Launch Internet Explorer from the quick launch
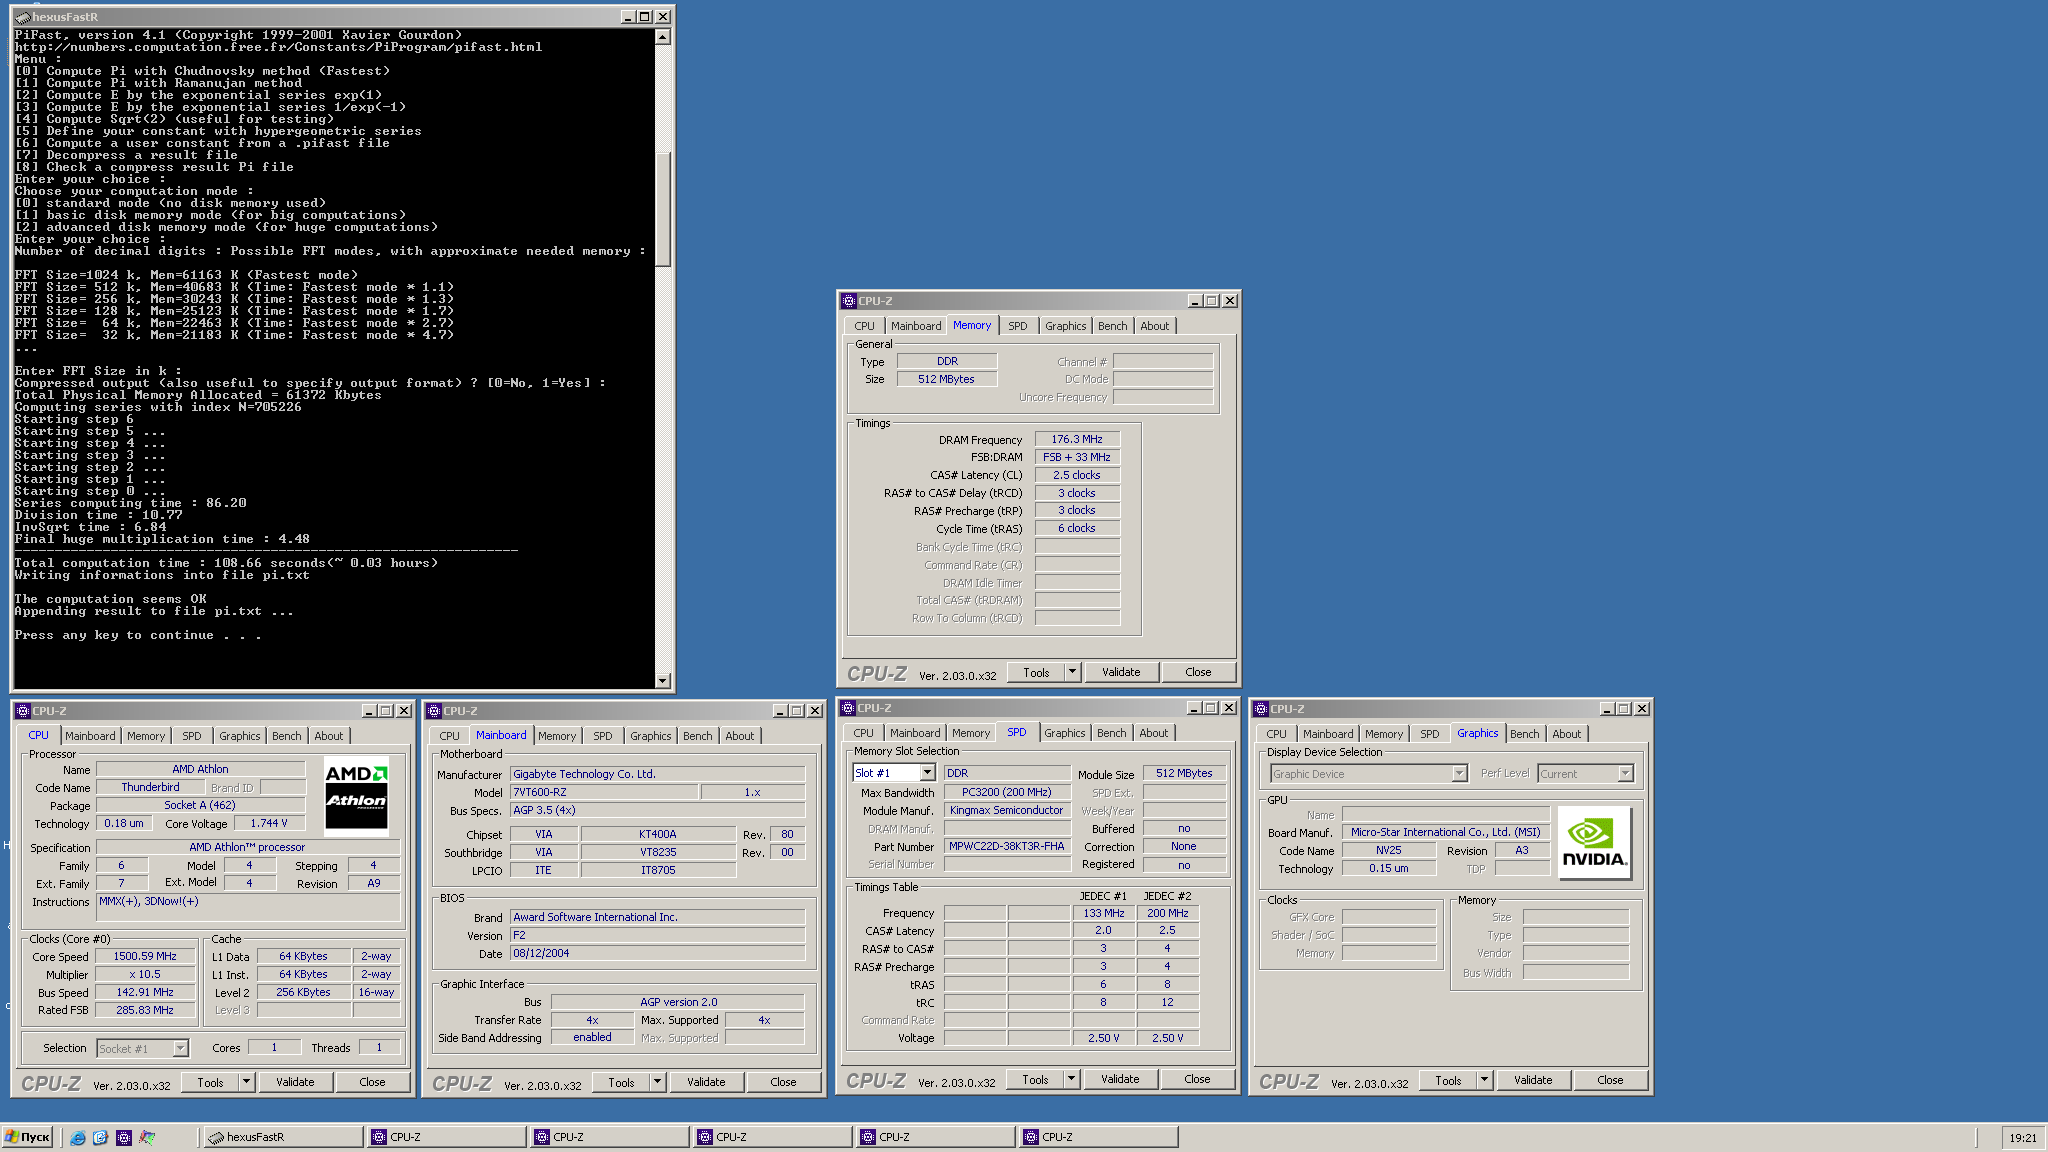Screen dimensions: 2048x1152 [x=77, y=1137]
